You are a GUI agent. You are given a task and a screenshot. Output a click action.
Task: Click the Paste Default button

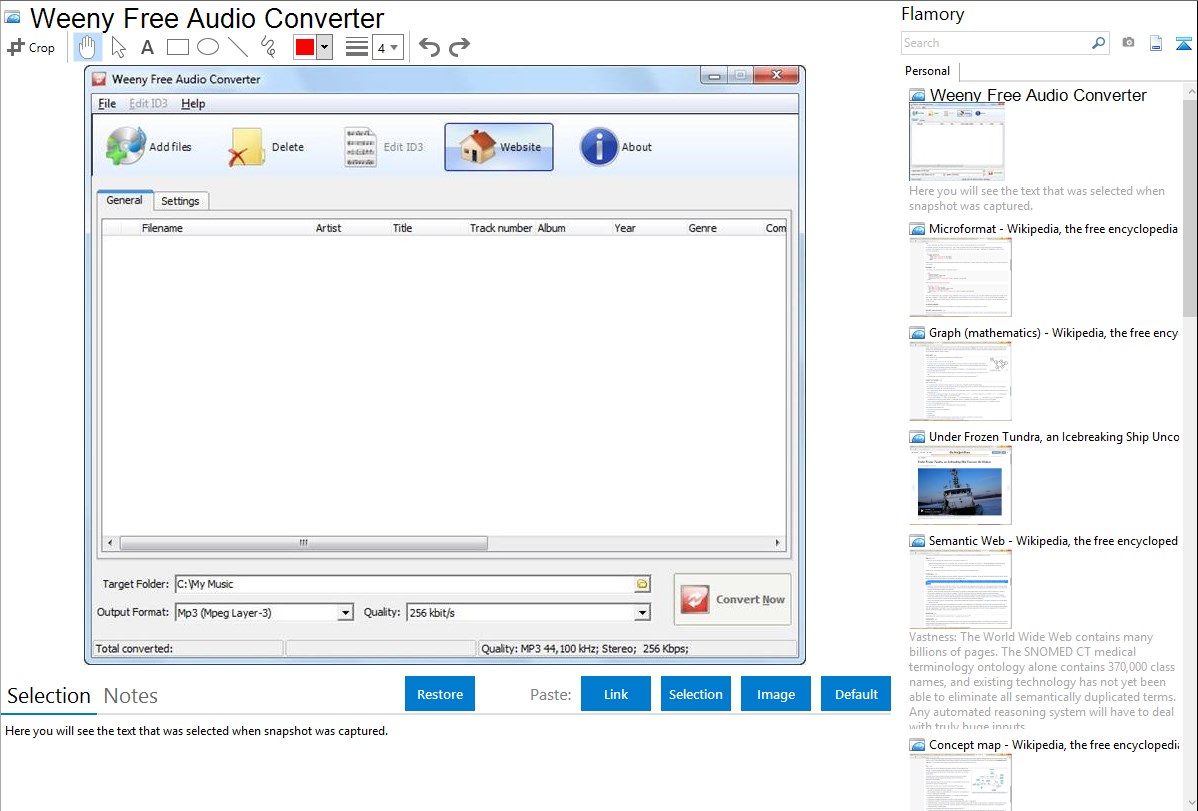(856, 694)
